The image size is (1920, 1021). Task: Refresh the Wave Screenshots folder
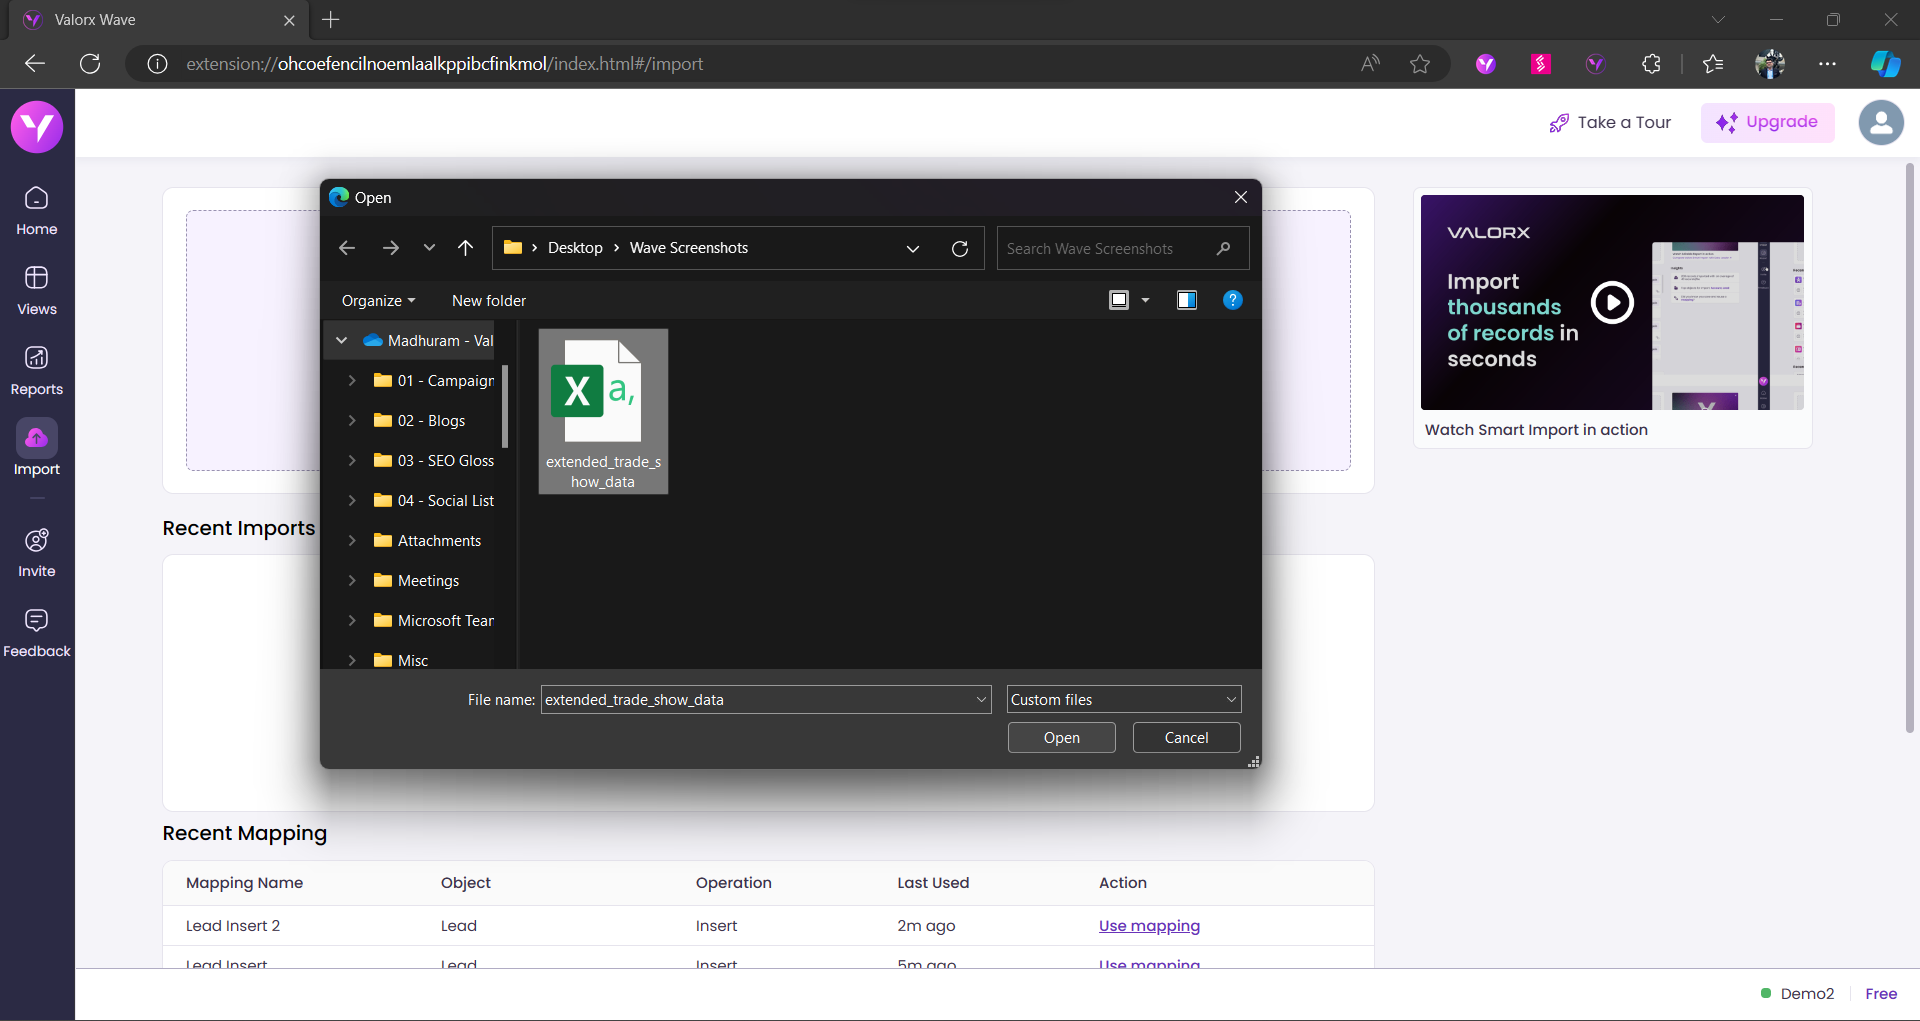(960, 249)
